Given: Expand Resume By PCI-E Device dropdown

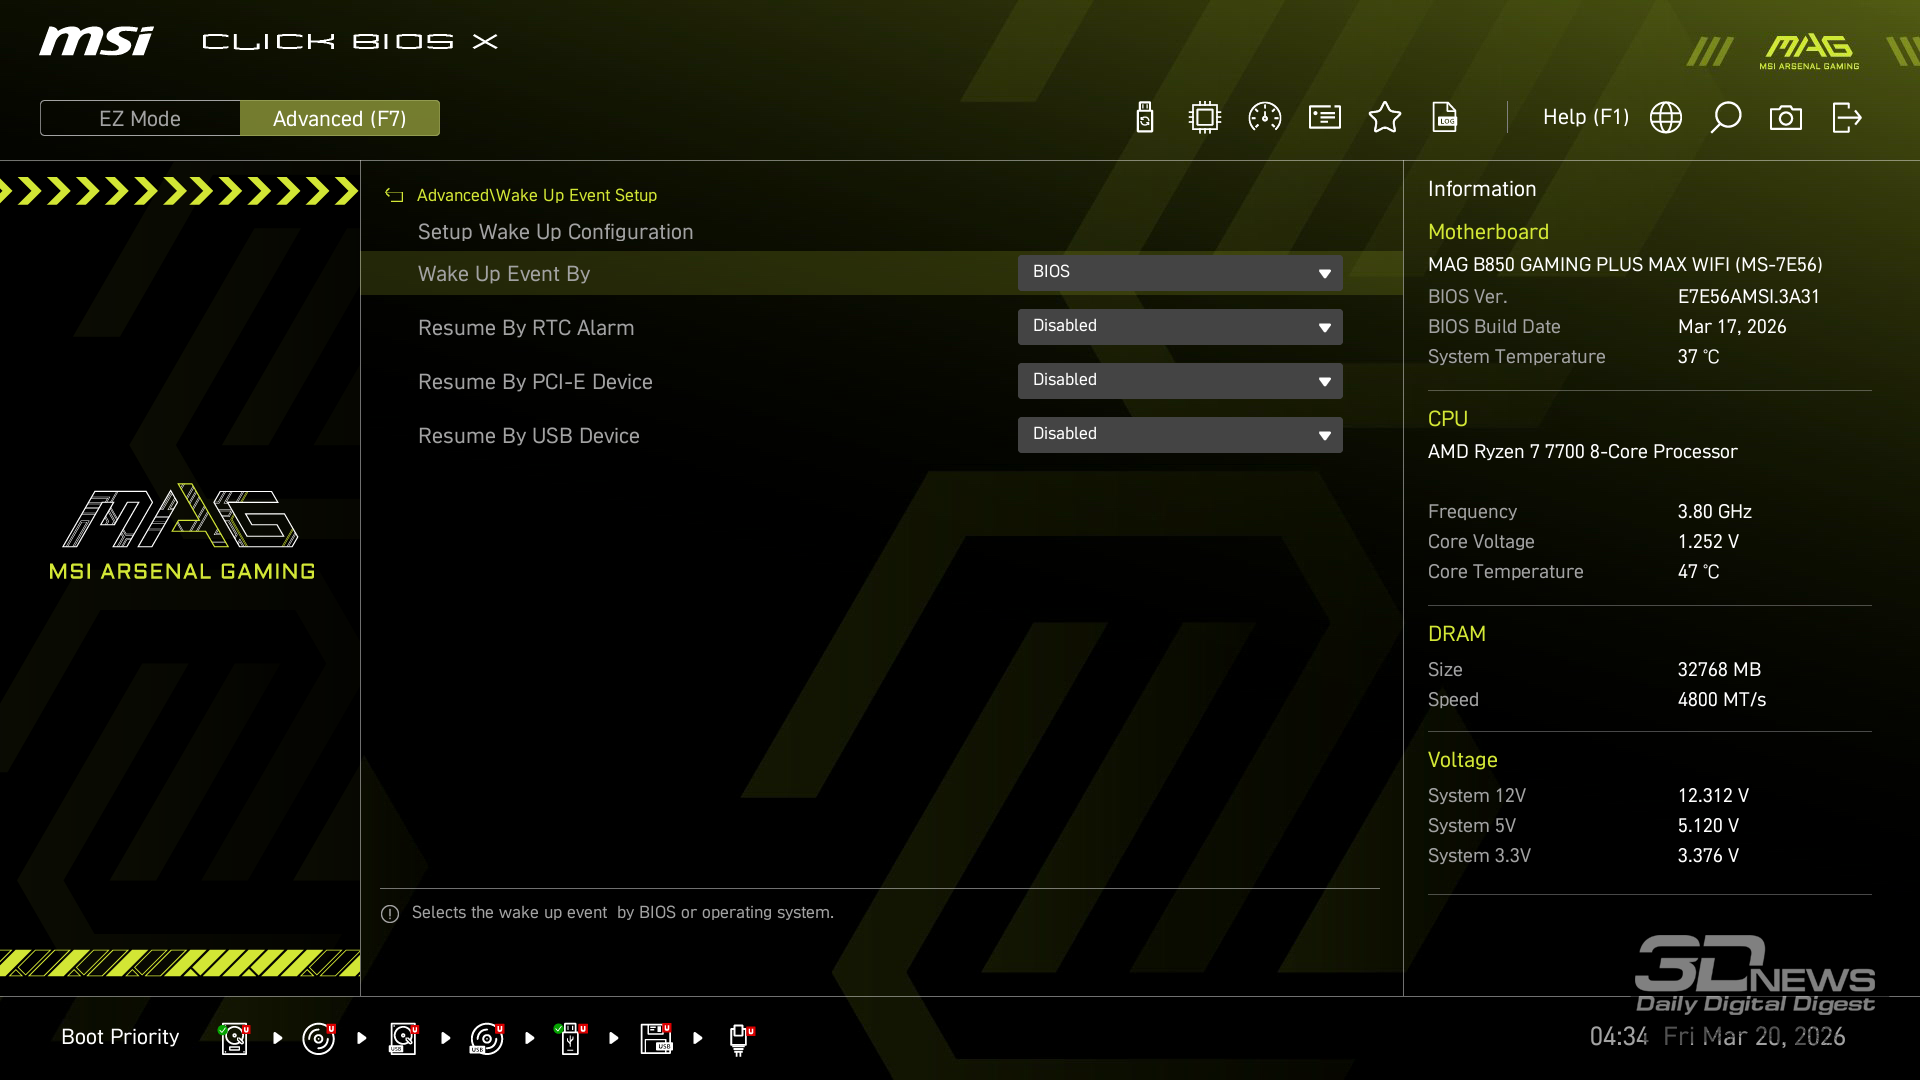Looking at the screenshot, I should [1180, 381].
